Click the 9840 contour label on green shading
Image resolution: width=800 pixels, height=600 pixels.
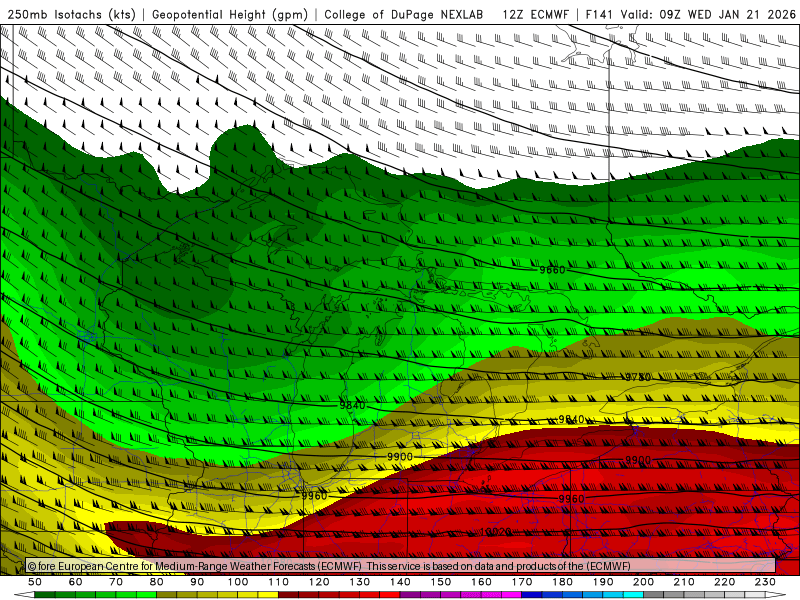click(x=353, y=405)
